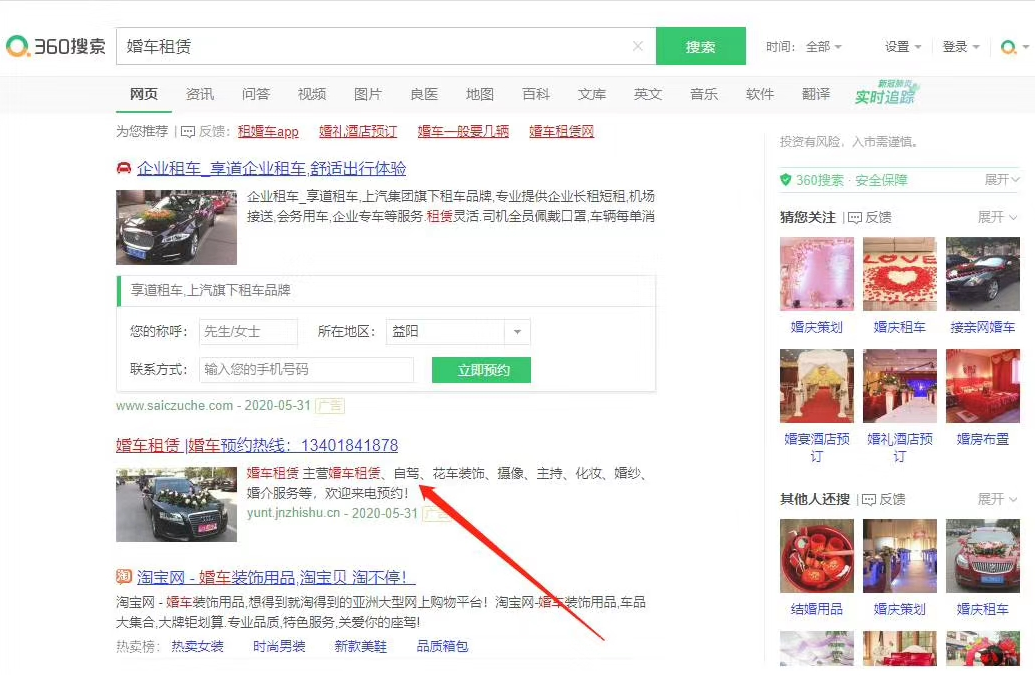Switch to the 百科 tab

coord(536,94)
